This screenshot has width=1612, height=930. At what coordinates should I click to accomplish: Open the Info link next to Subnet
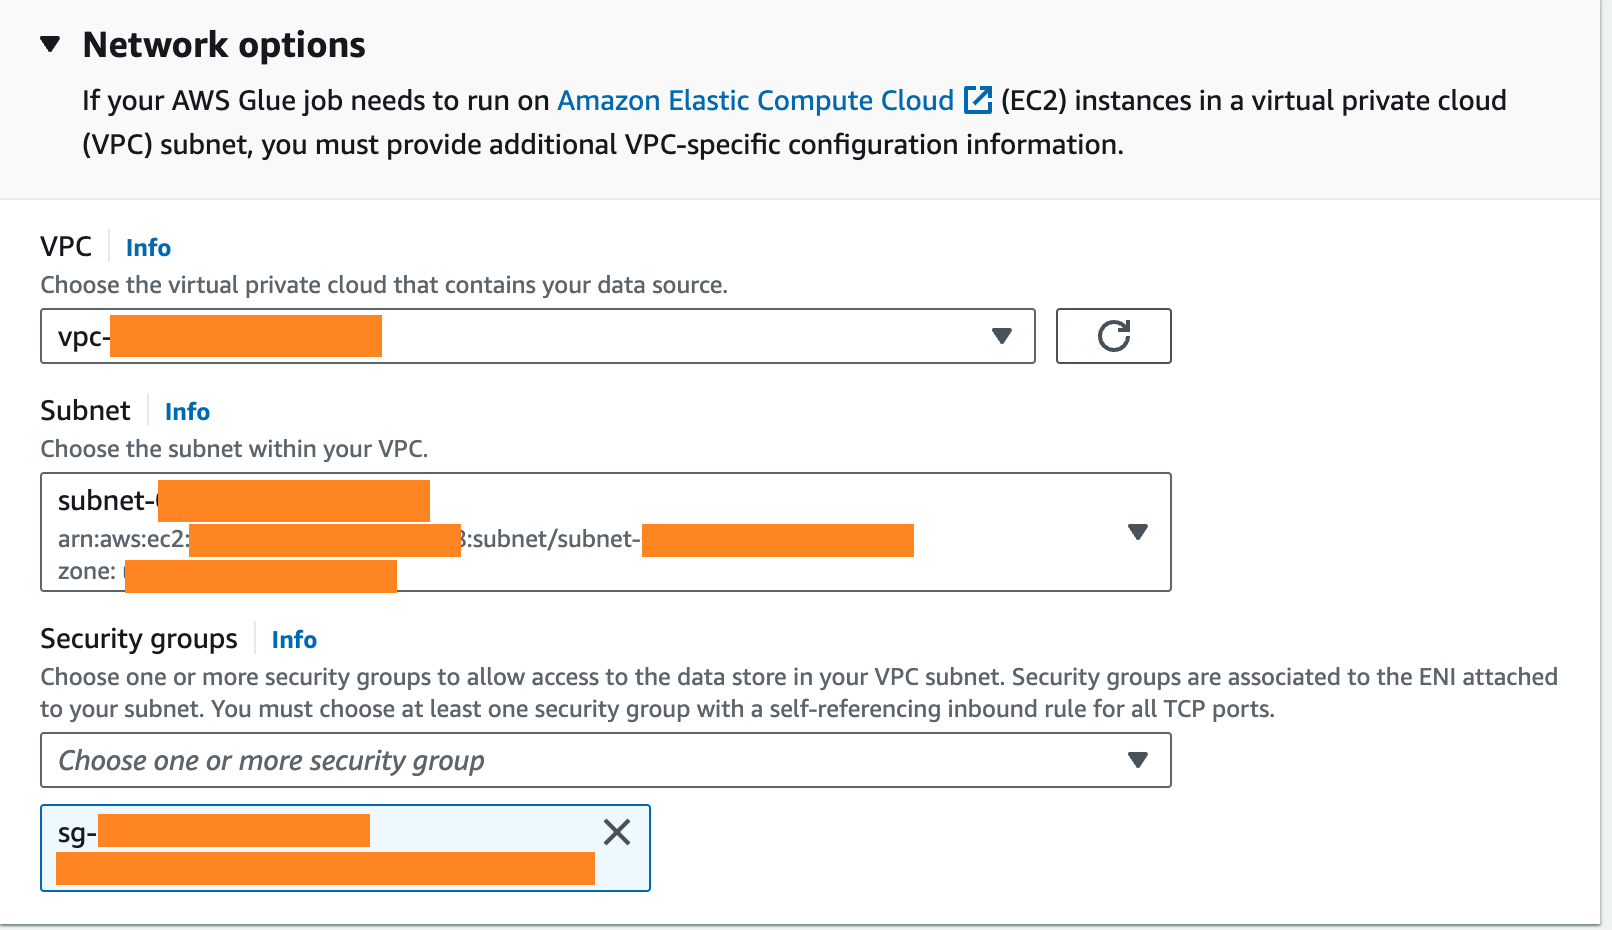(187, 412)
